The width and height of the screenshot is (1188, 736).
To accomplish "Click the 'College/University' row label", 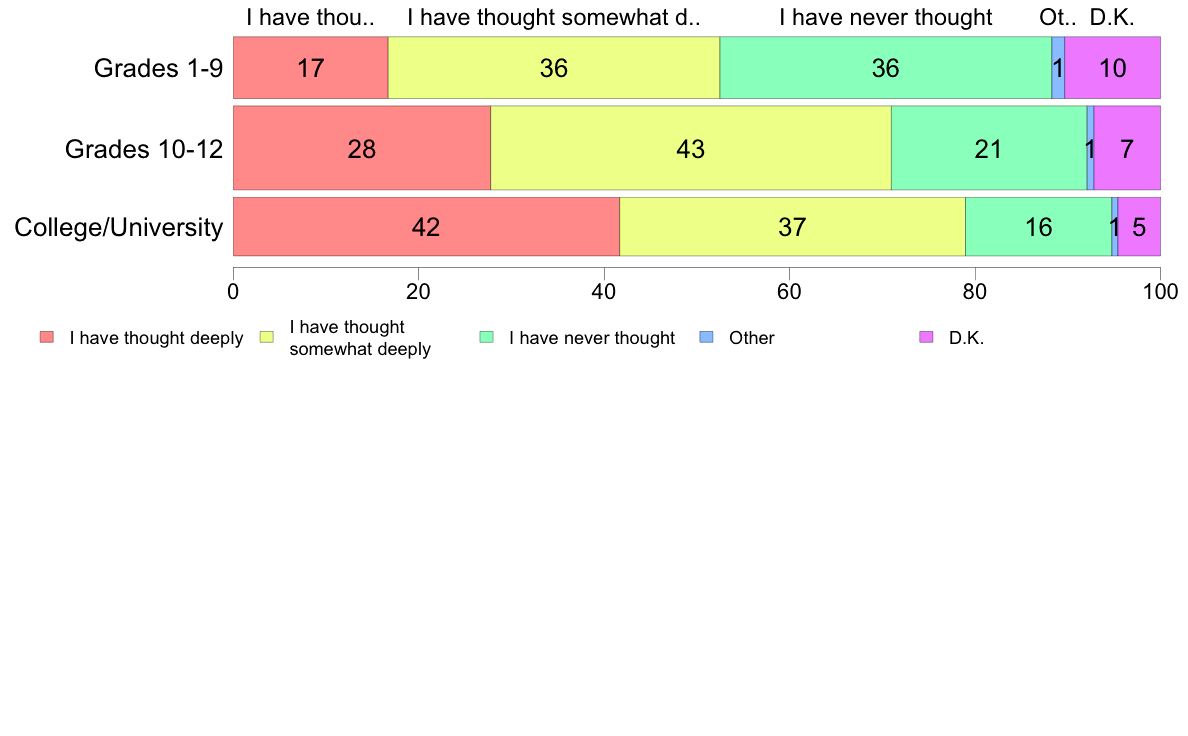I will pyautogui.click(x=119, y=227).
